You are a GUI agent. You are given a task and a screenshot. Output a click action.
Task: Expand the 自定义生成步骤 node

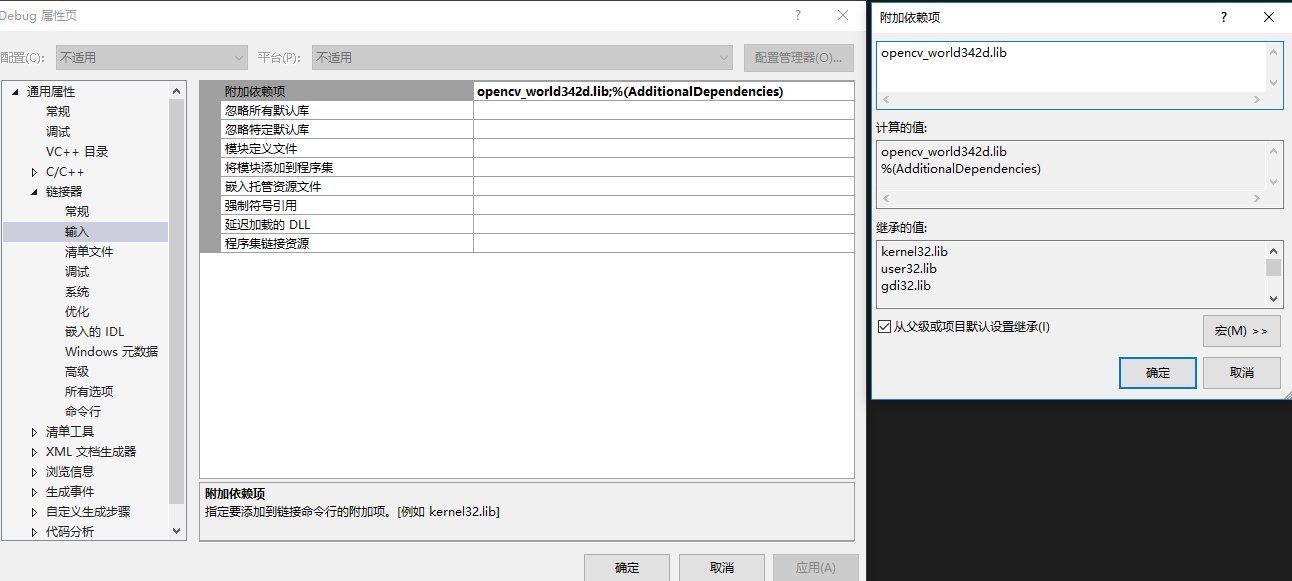[x=35, y=512]
